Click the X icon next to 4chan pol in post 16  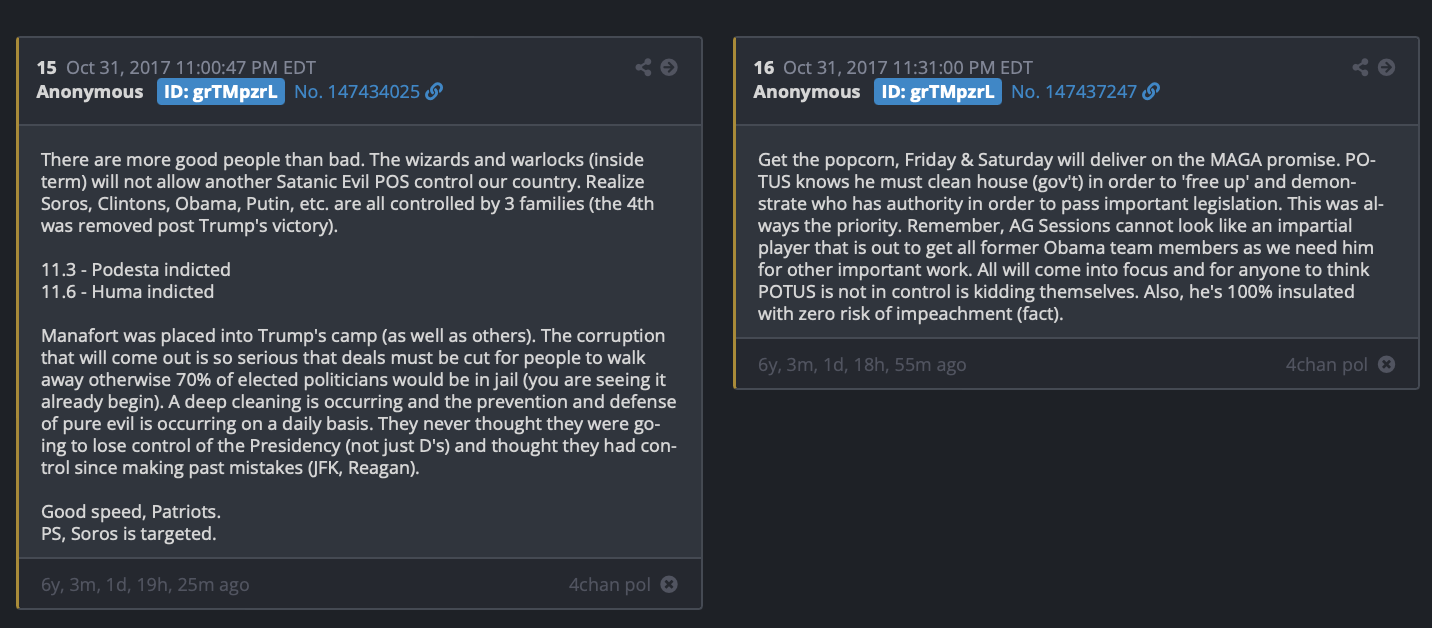click(x=1386, y=364)
